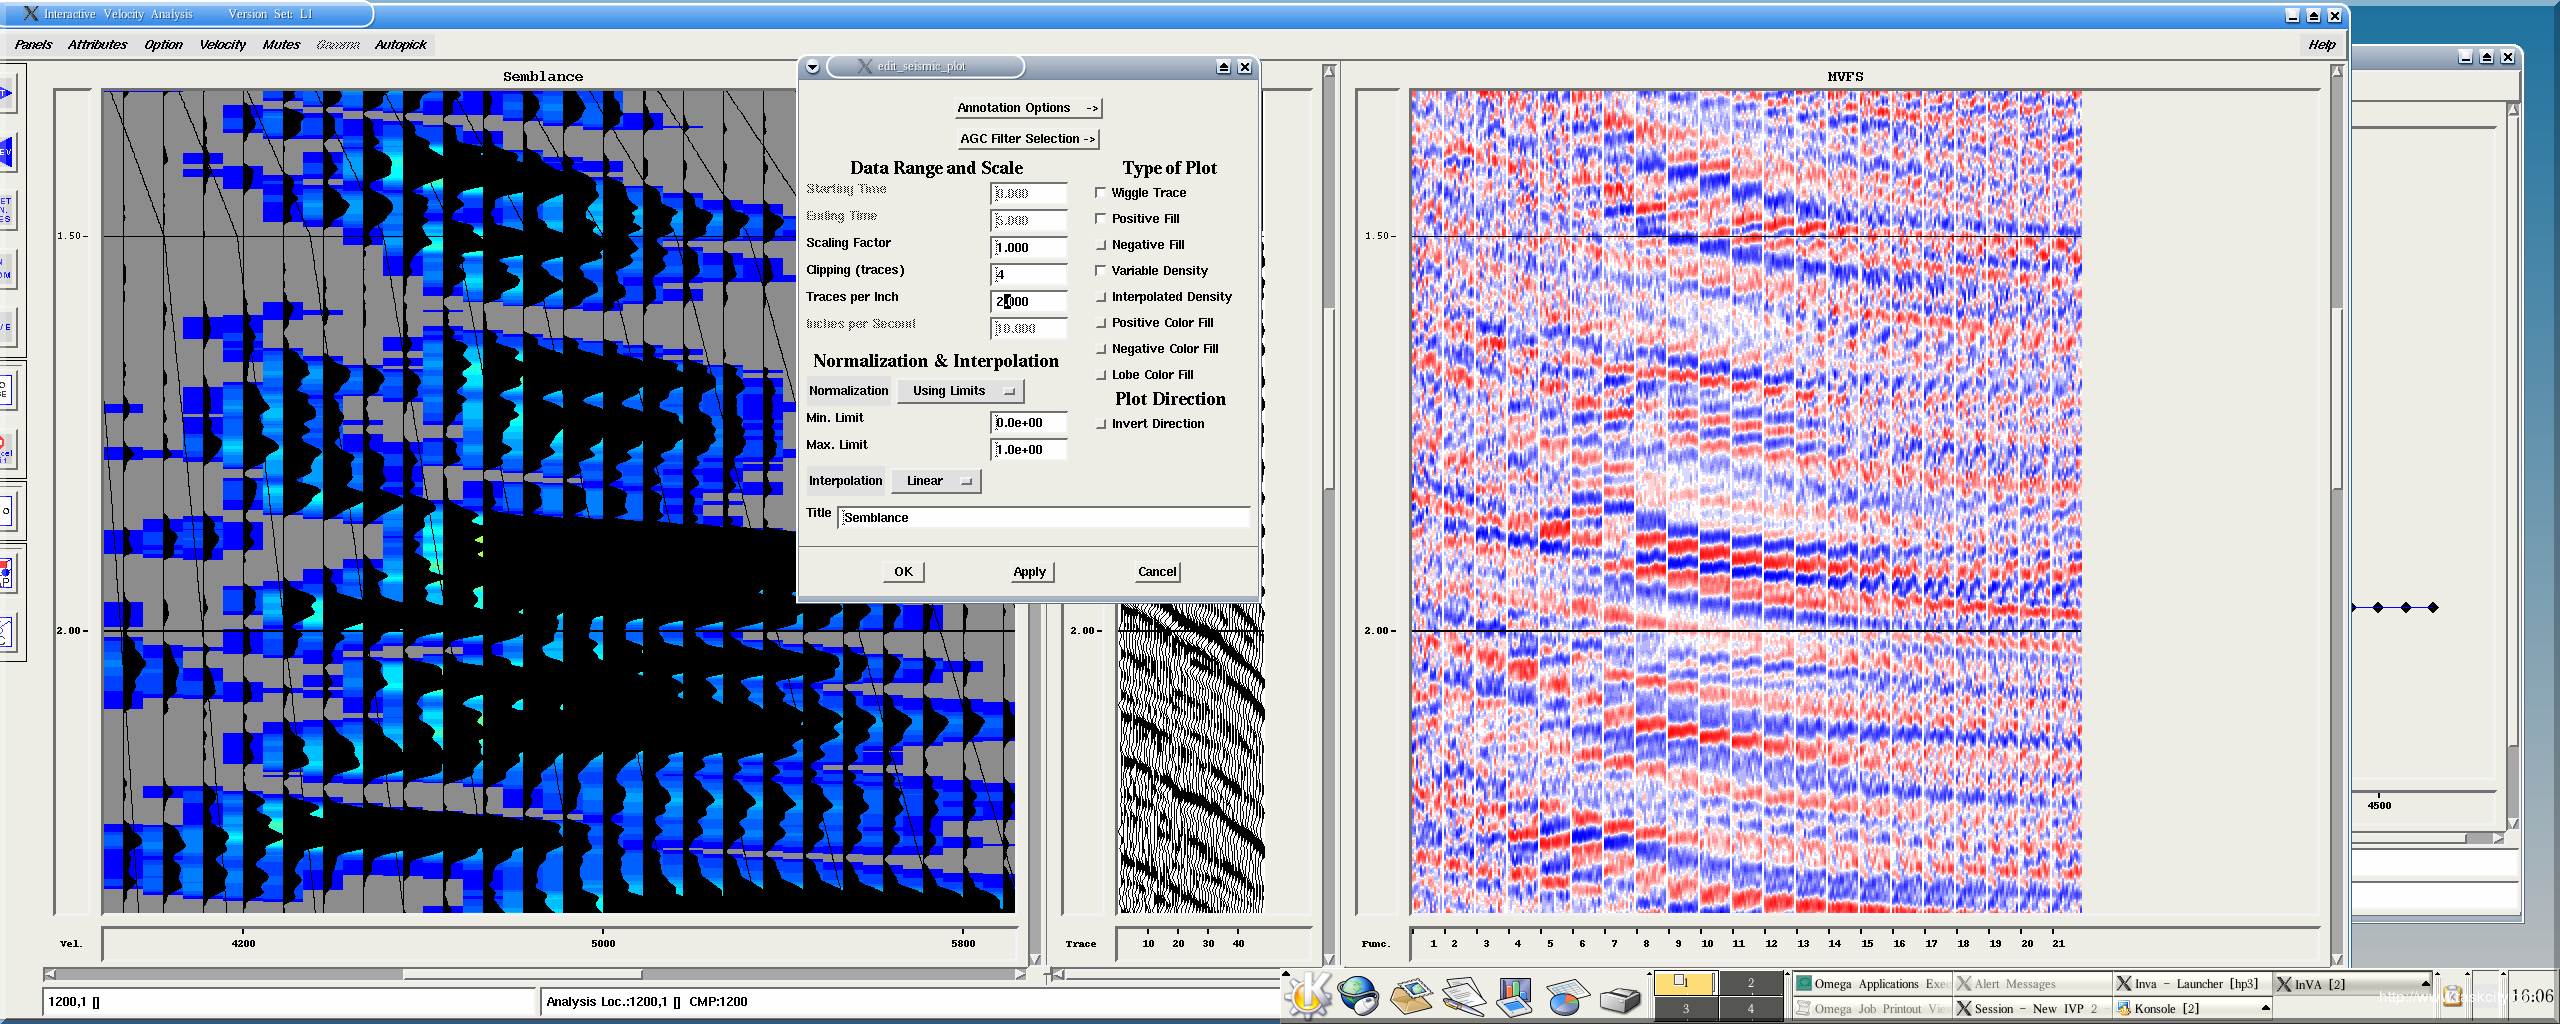Check the Invert Direction option
The height and width of the screenshot is (1024, 2560).
(1101, 424)
